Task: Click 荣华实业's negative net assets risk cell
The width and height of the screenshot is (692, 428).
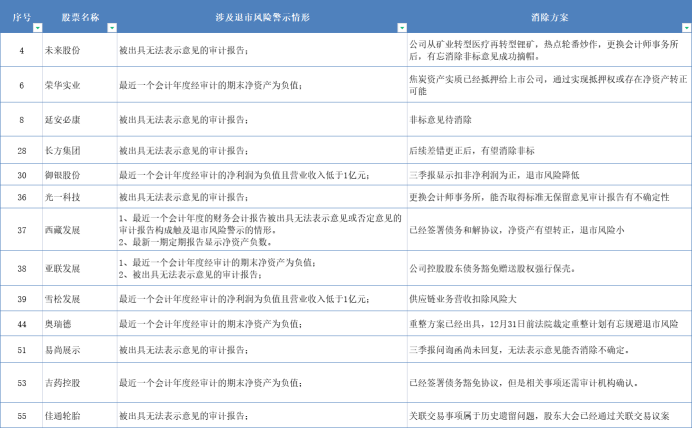Action: (262, 85)
